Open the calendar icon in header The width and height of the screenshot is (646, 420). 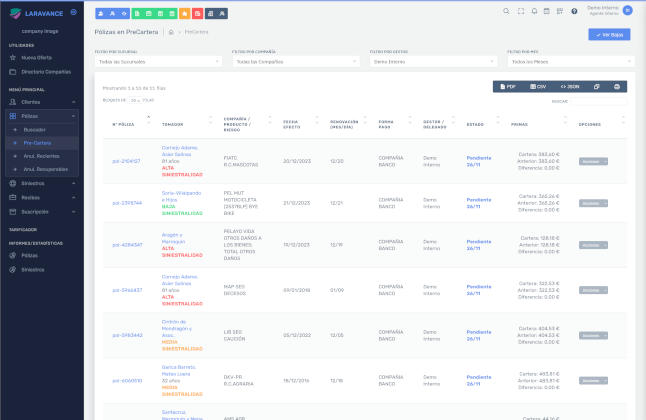[x=547, y=11]
